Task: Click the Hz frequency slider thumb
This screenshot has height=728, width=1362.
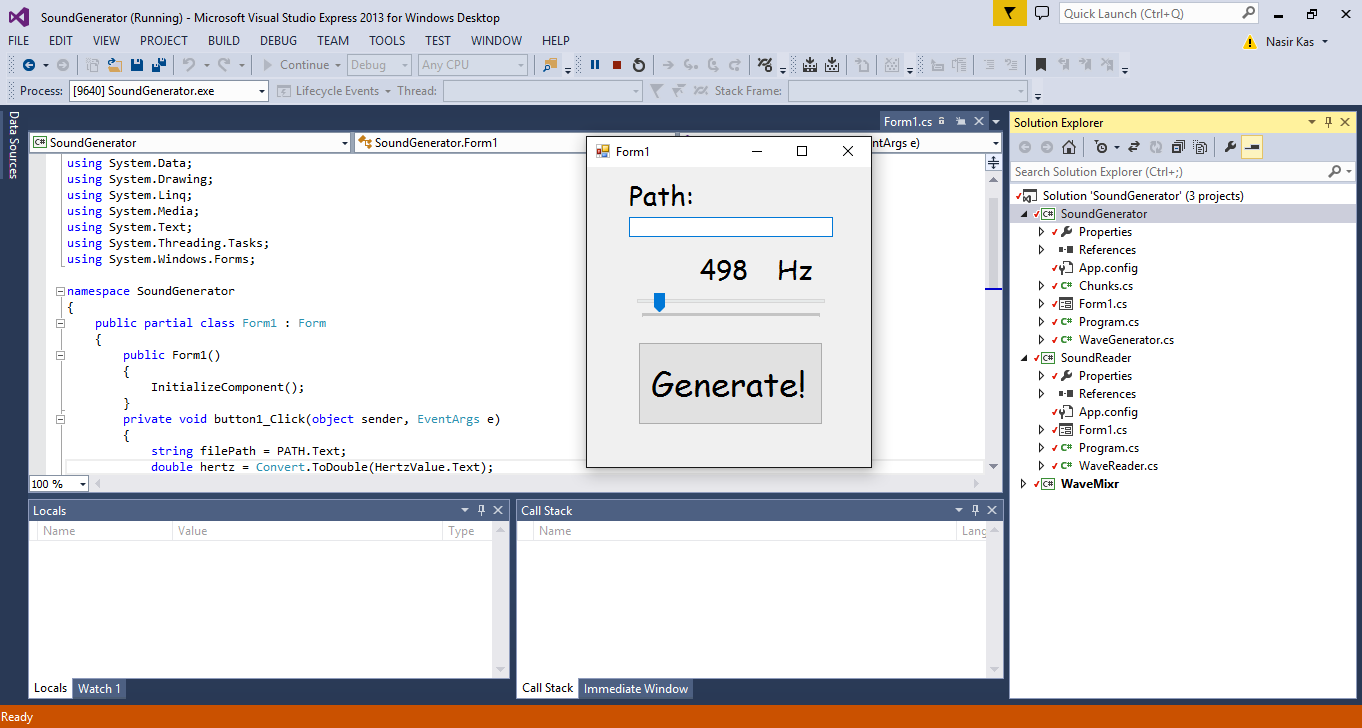Action: click(x=659, y=302)
